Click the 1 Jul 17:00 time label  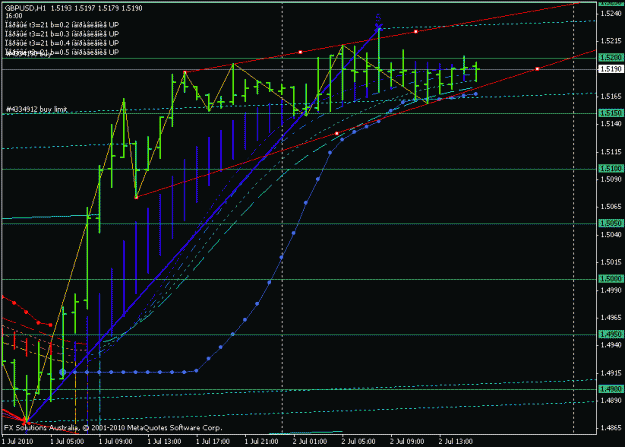[213, 441]
